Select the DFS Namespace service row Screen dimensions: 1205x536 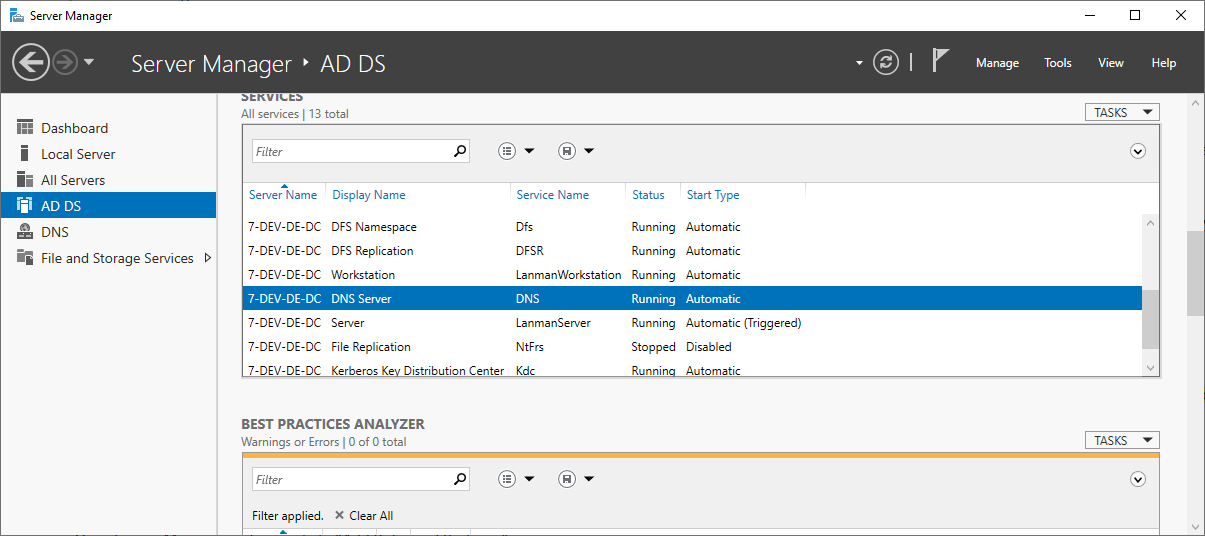[692, 227]
